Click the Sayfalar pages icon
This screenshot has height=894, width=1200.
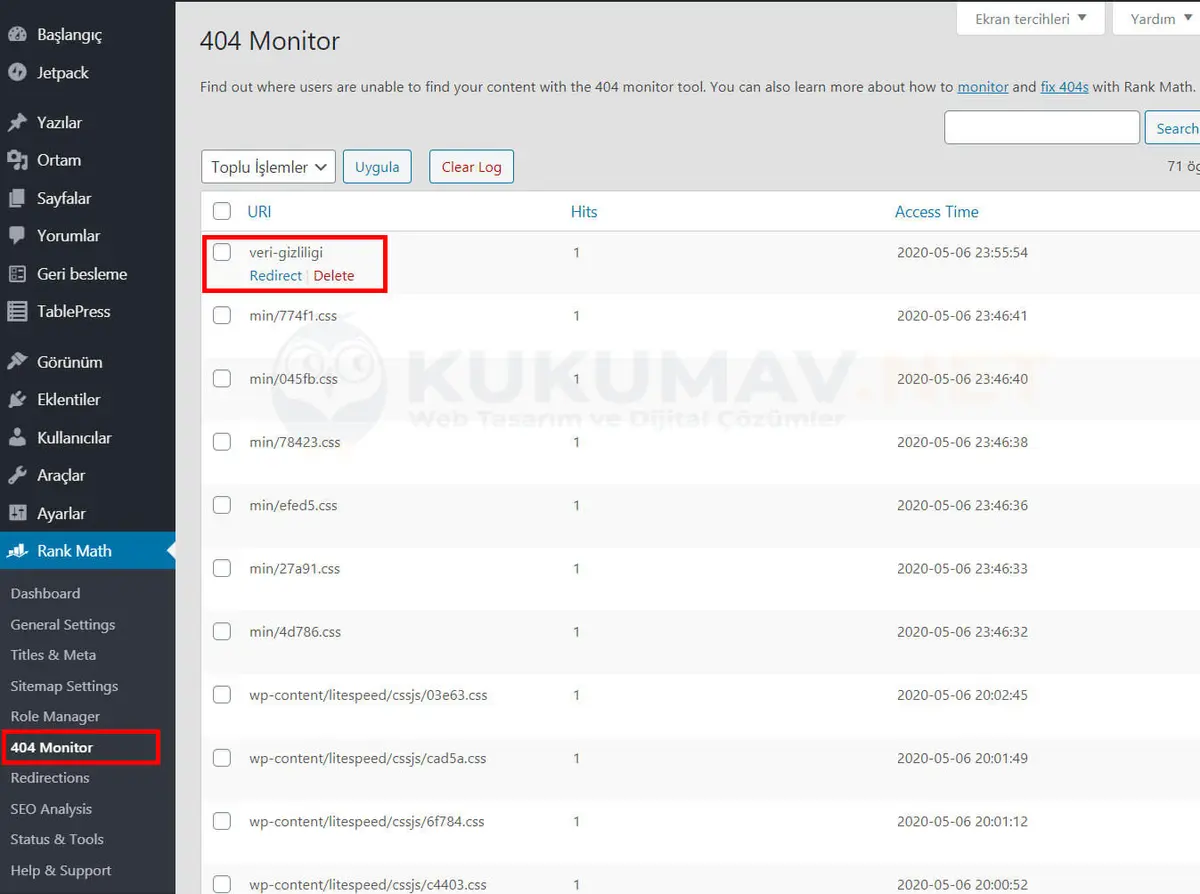[17, 198]
